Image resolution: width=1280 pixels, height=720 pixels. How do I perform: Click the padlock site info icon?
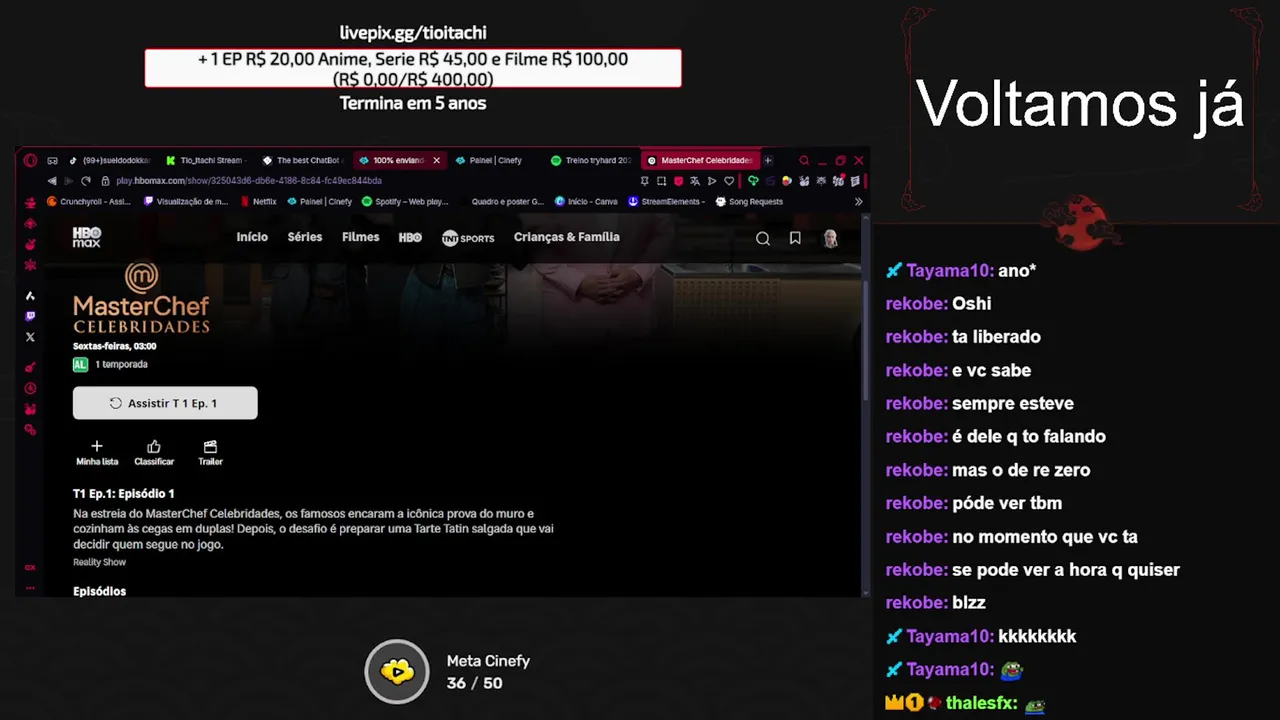[105, 181]
